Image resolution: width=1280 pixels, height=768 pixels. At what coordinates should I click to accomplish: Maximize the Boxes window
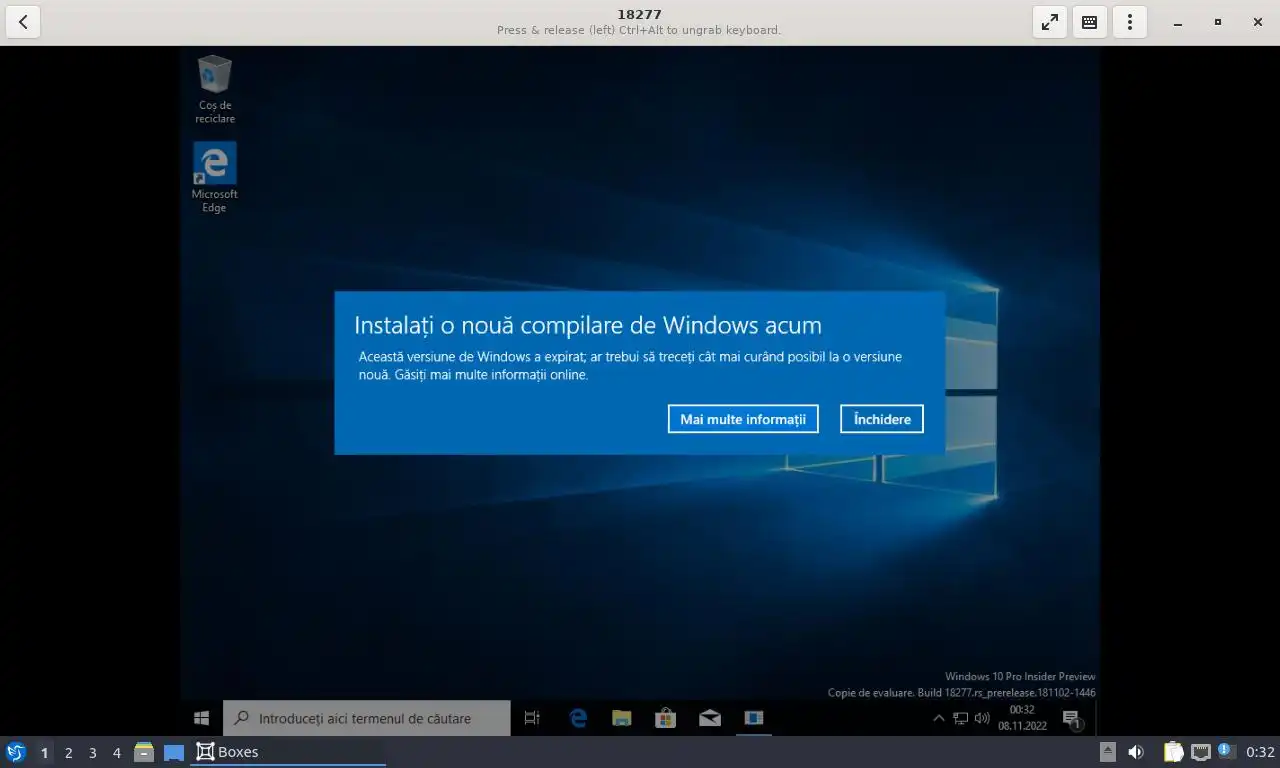click(x=1217, y=22)
